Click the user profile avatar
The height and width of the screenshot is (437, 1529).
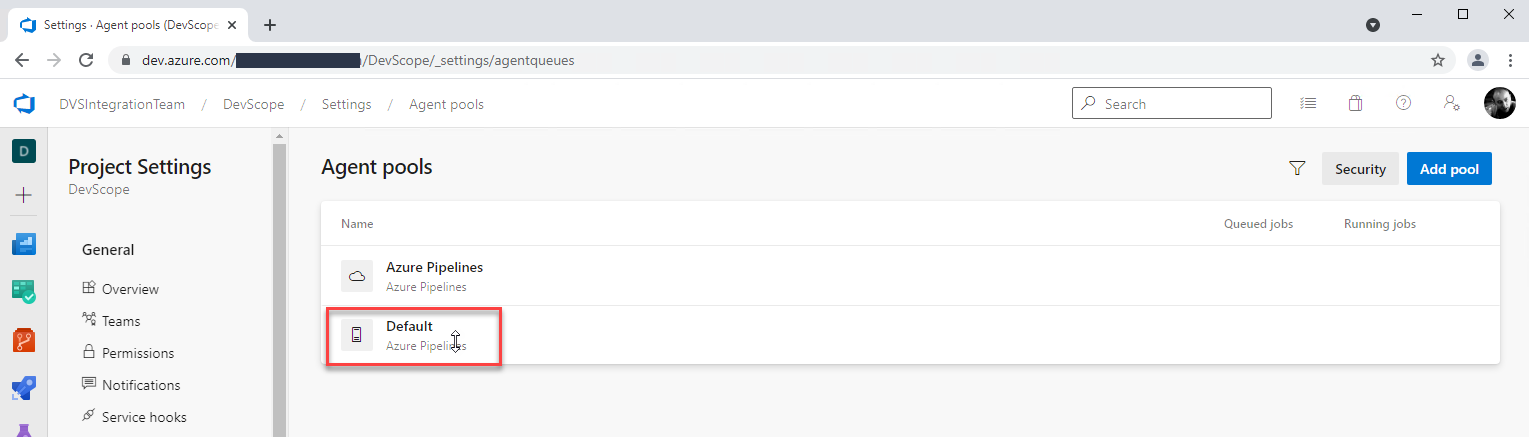click(1499, 103)
